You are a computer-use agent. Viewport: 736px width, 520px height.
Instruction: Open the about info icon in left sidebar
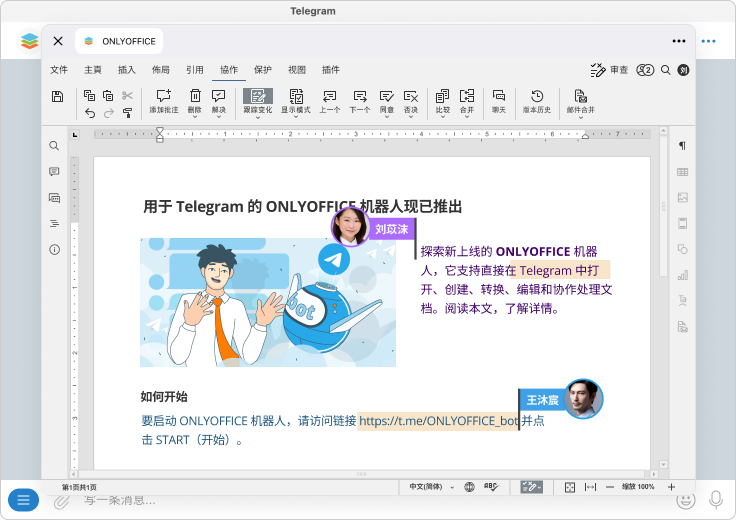54,249
